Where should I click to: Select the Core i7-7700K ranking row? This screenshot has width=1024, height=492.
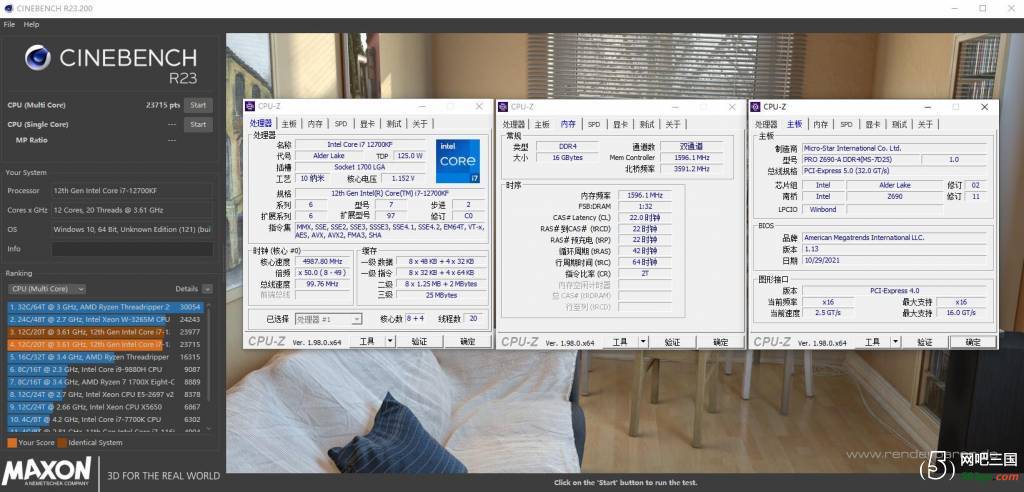106,419
